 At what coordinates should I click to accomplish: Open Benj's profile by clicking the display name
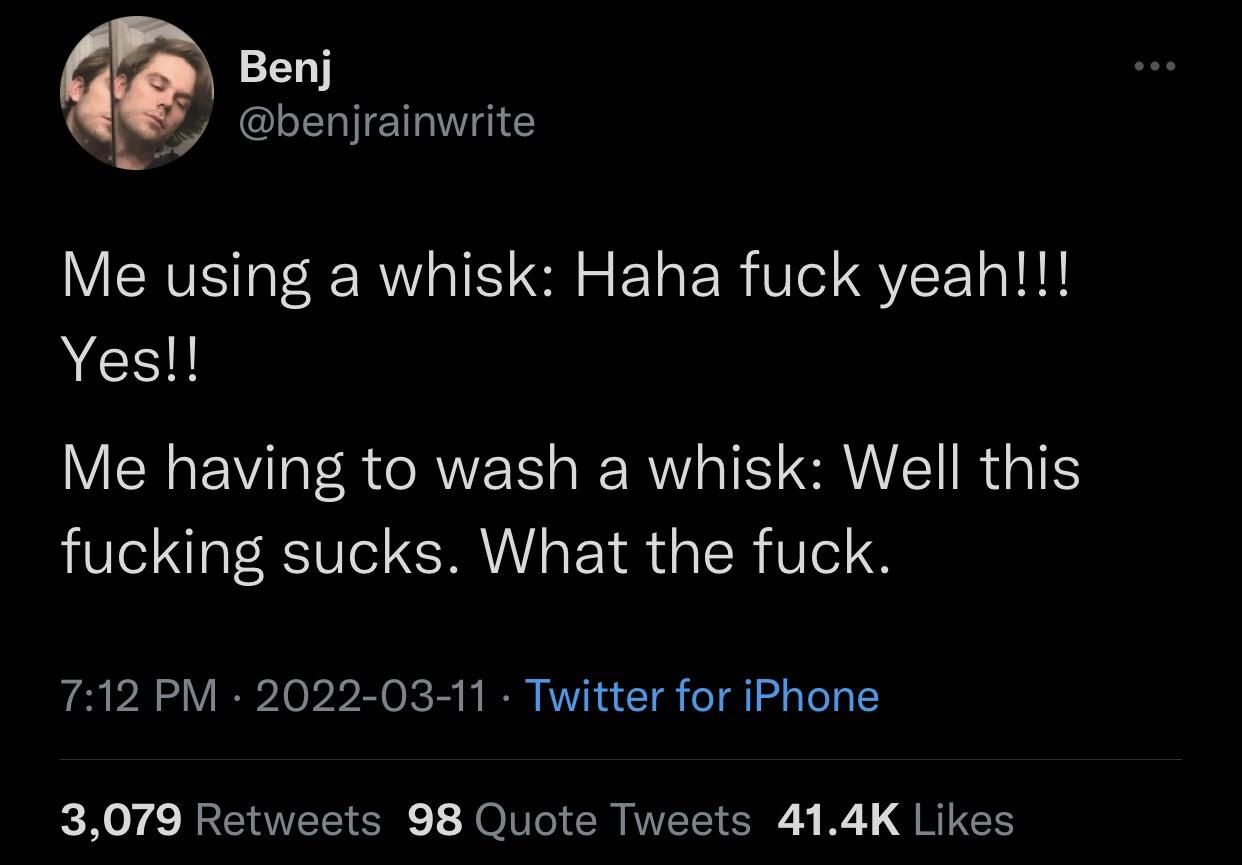285,68
